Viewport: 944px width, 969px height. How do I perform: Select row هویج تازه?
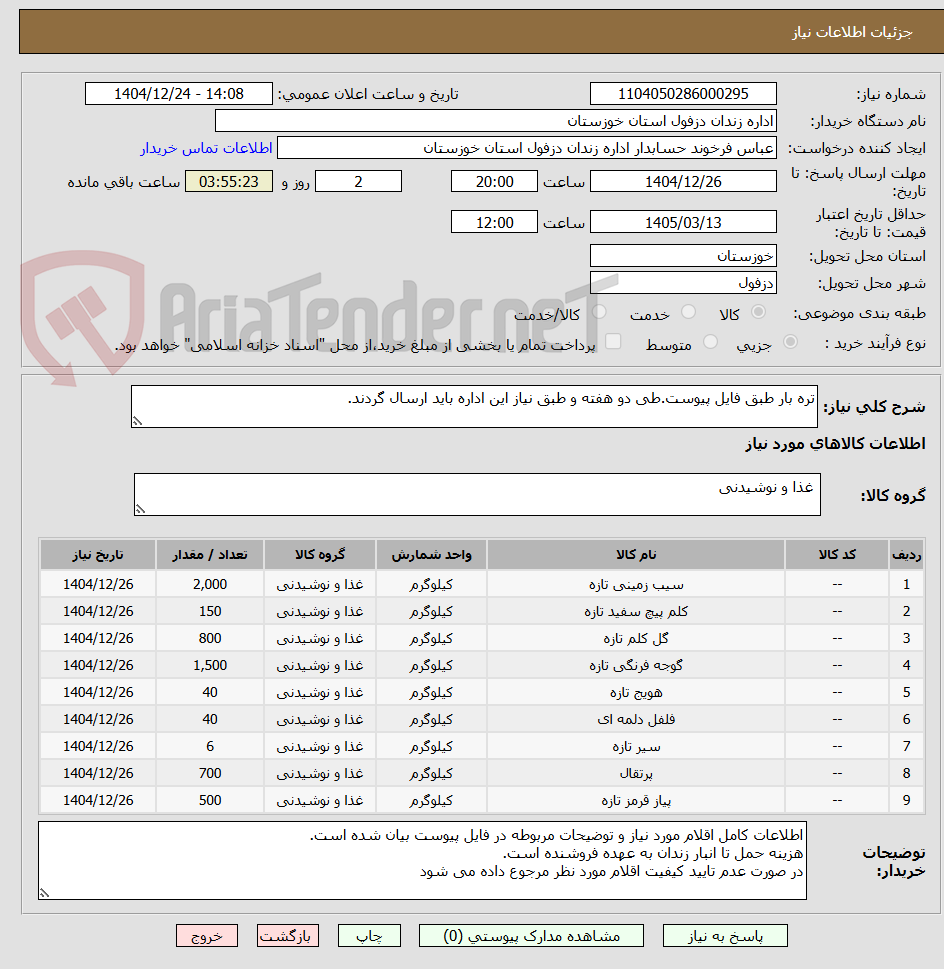[482, 692]
